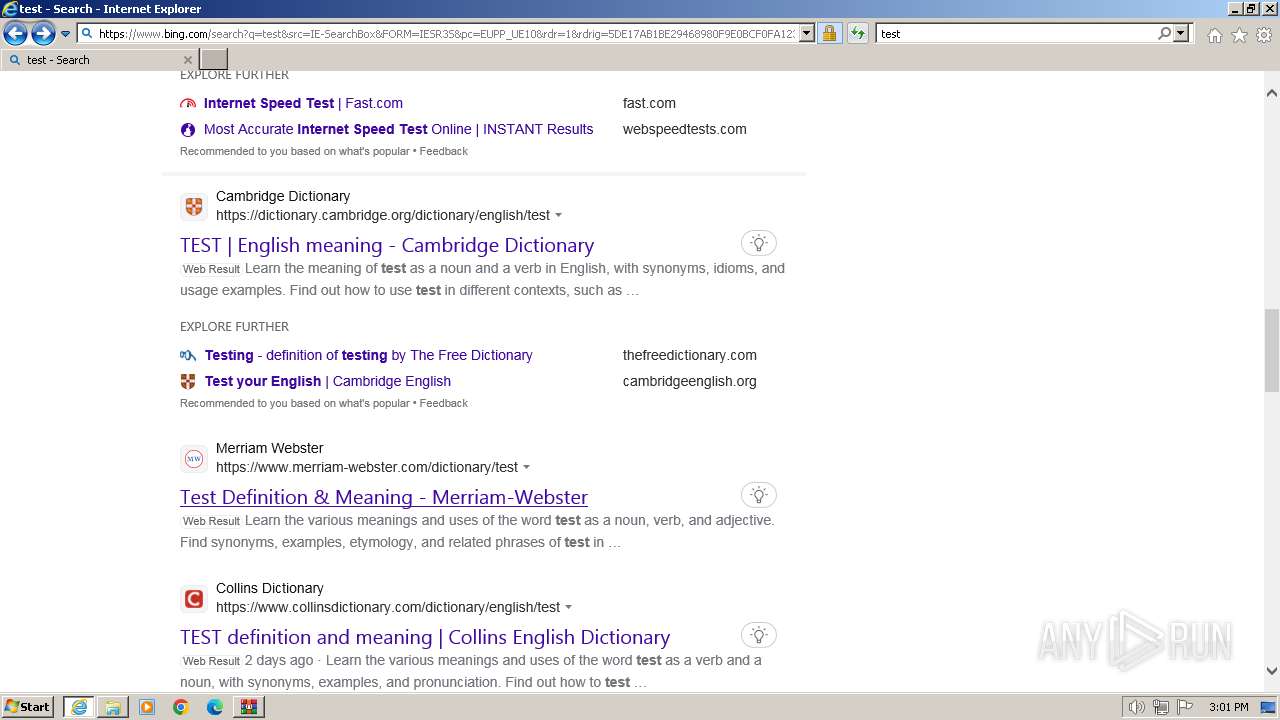Click the page scrollbar down arrow

pyautogui.click(x=1271, y=671)
